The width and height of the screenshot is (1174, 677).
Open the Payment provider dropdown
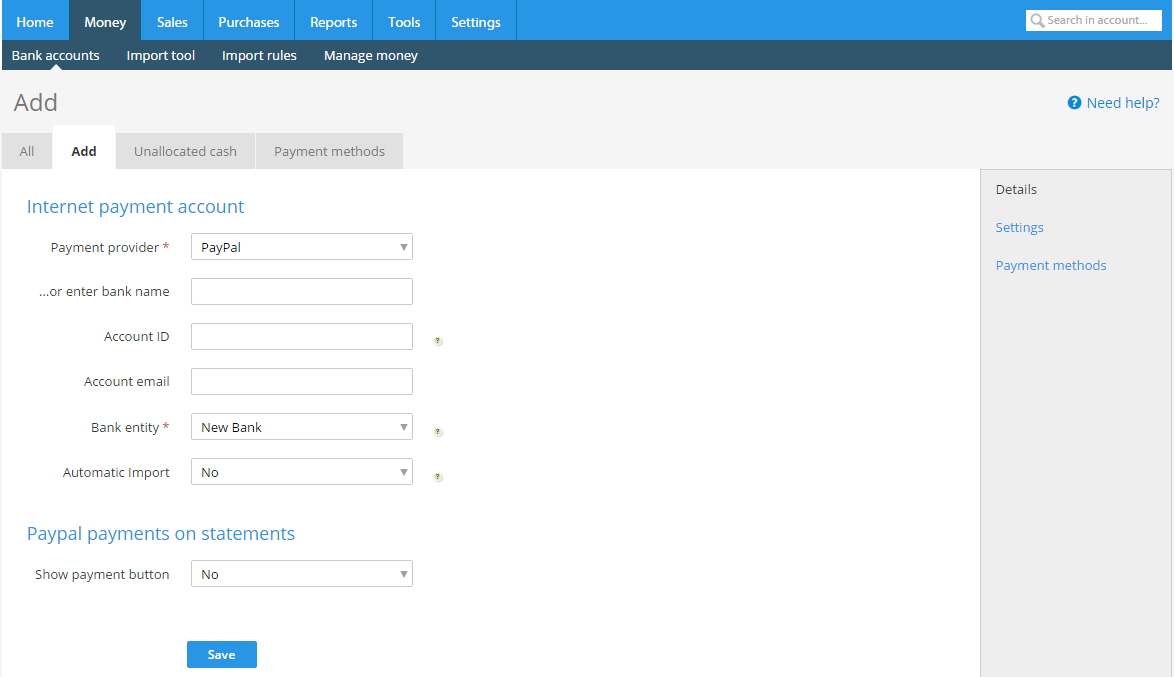click(x=301, y=247)
